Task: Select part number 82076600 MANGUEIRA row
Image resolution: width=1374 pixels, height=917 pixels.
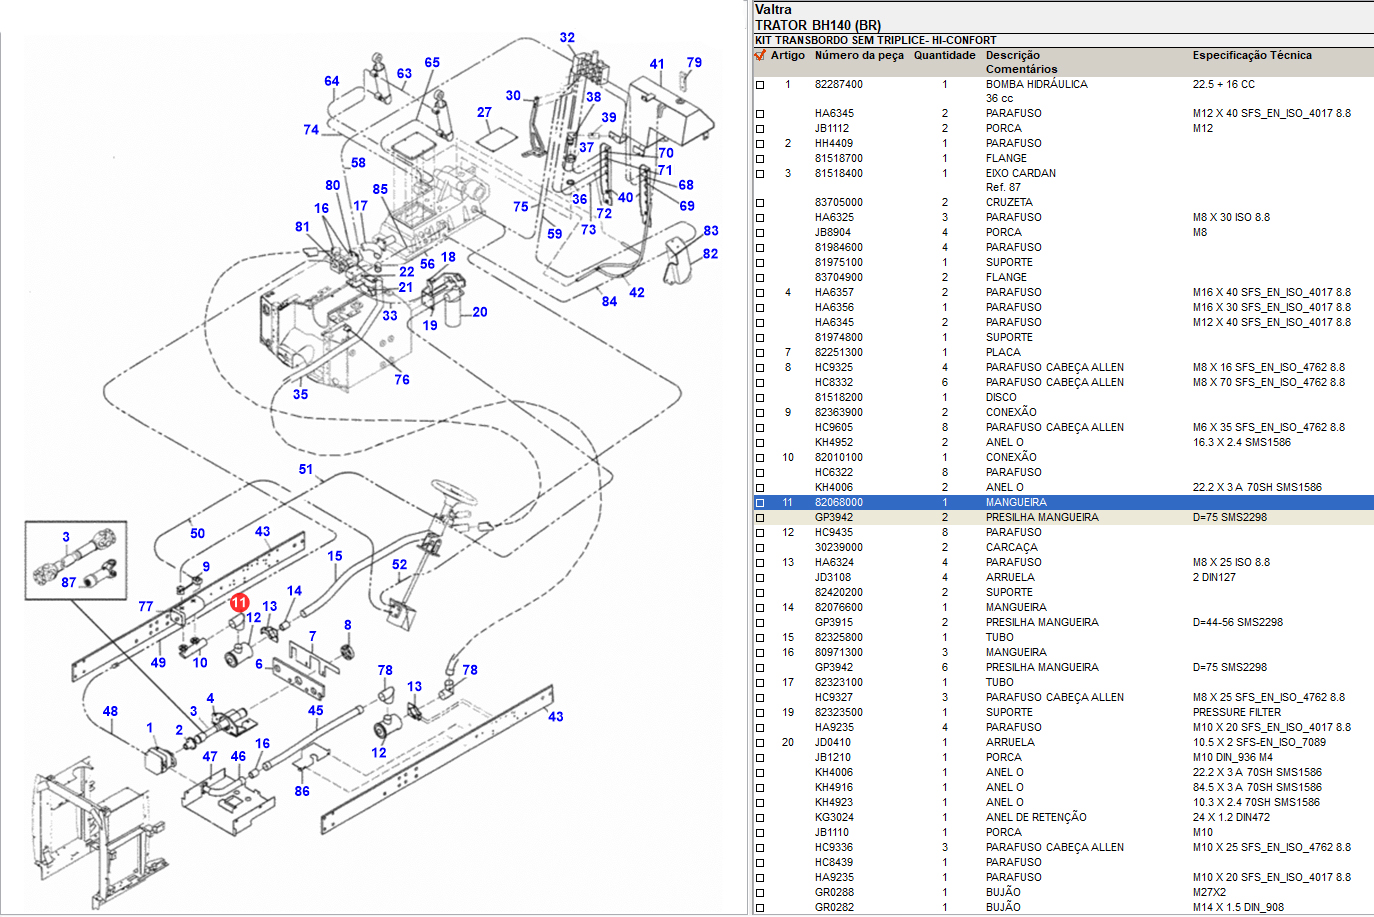Action: coord(838,607)
